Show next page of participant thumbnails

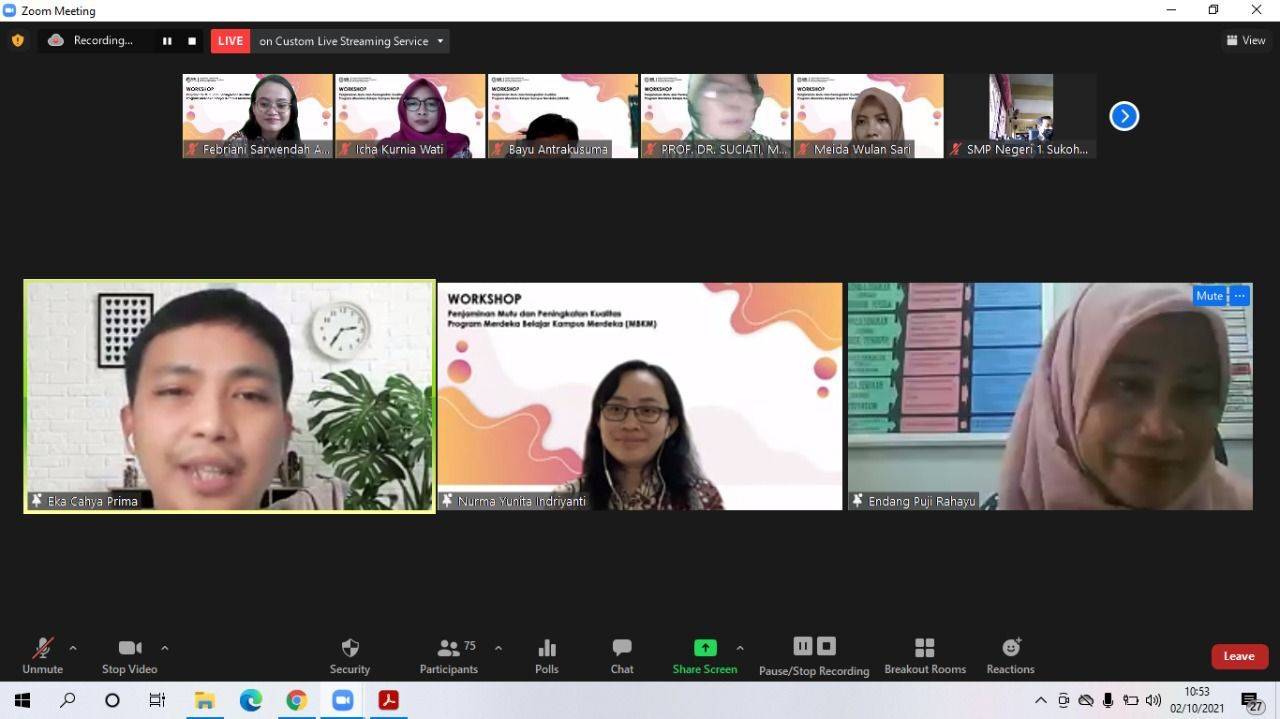pos(1124,116)
